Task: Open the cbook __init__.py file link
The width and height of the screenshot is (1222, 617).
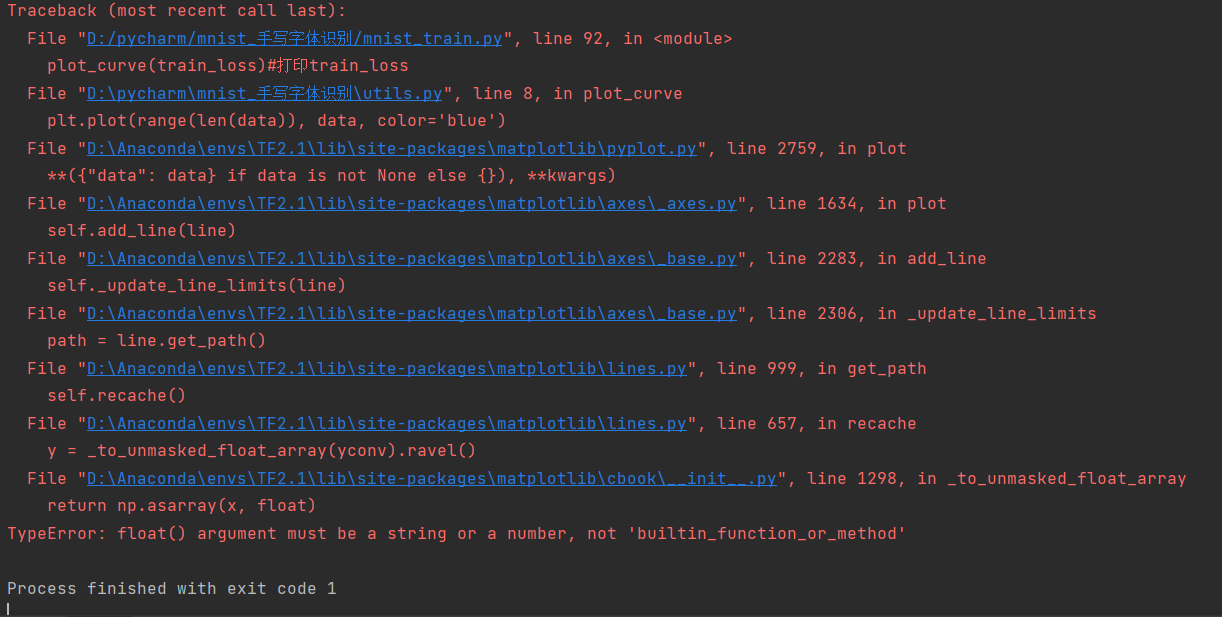Action: [431, 479]
